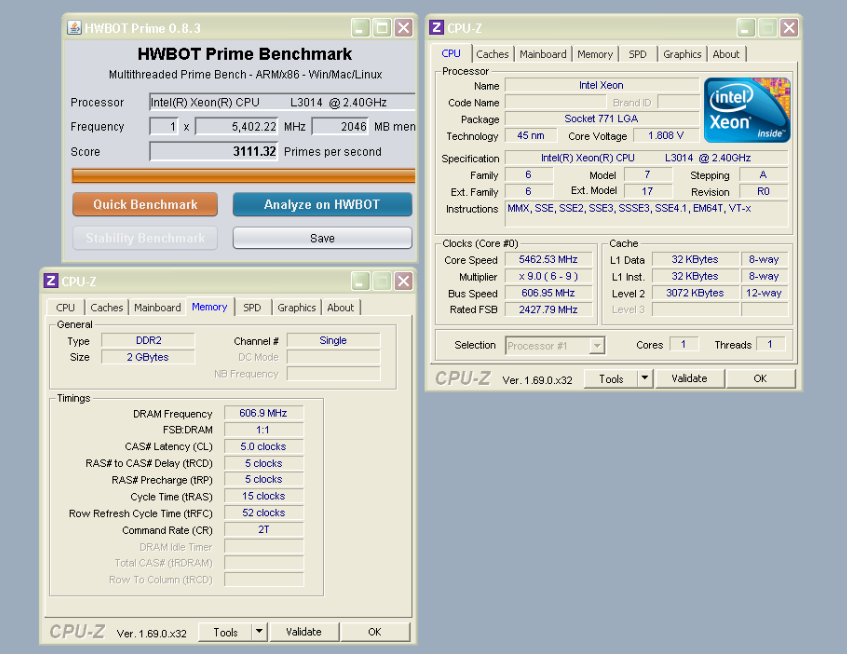
Task: Open Tools dropdown arrow in CPU-Z Memory window
Action: point(259,632)
